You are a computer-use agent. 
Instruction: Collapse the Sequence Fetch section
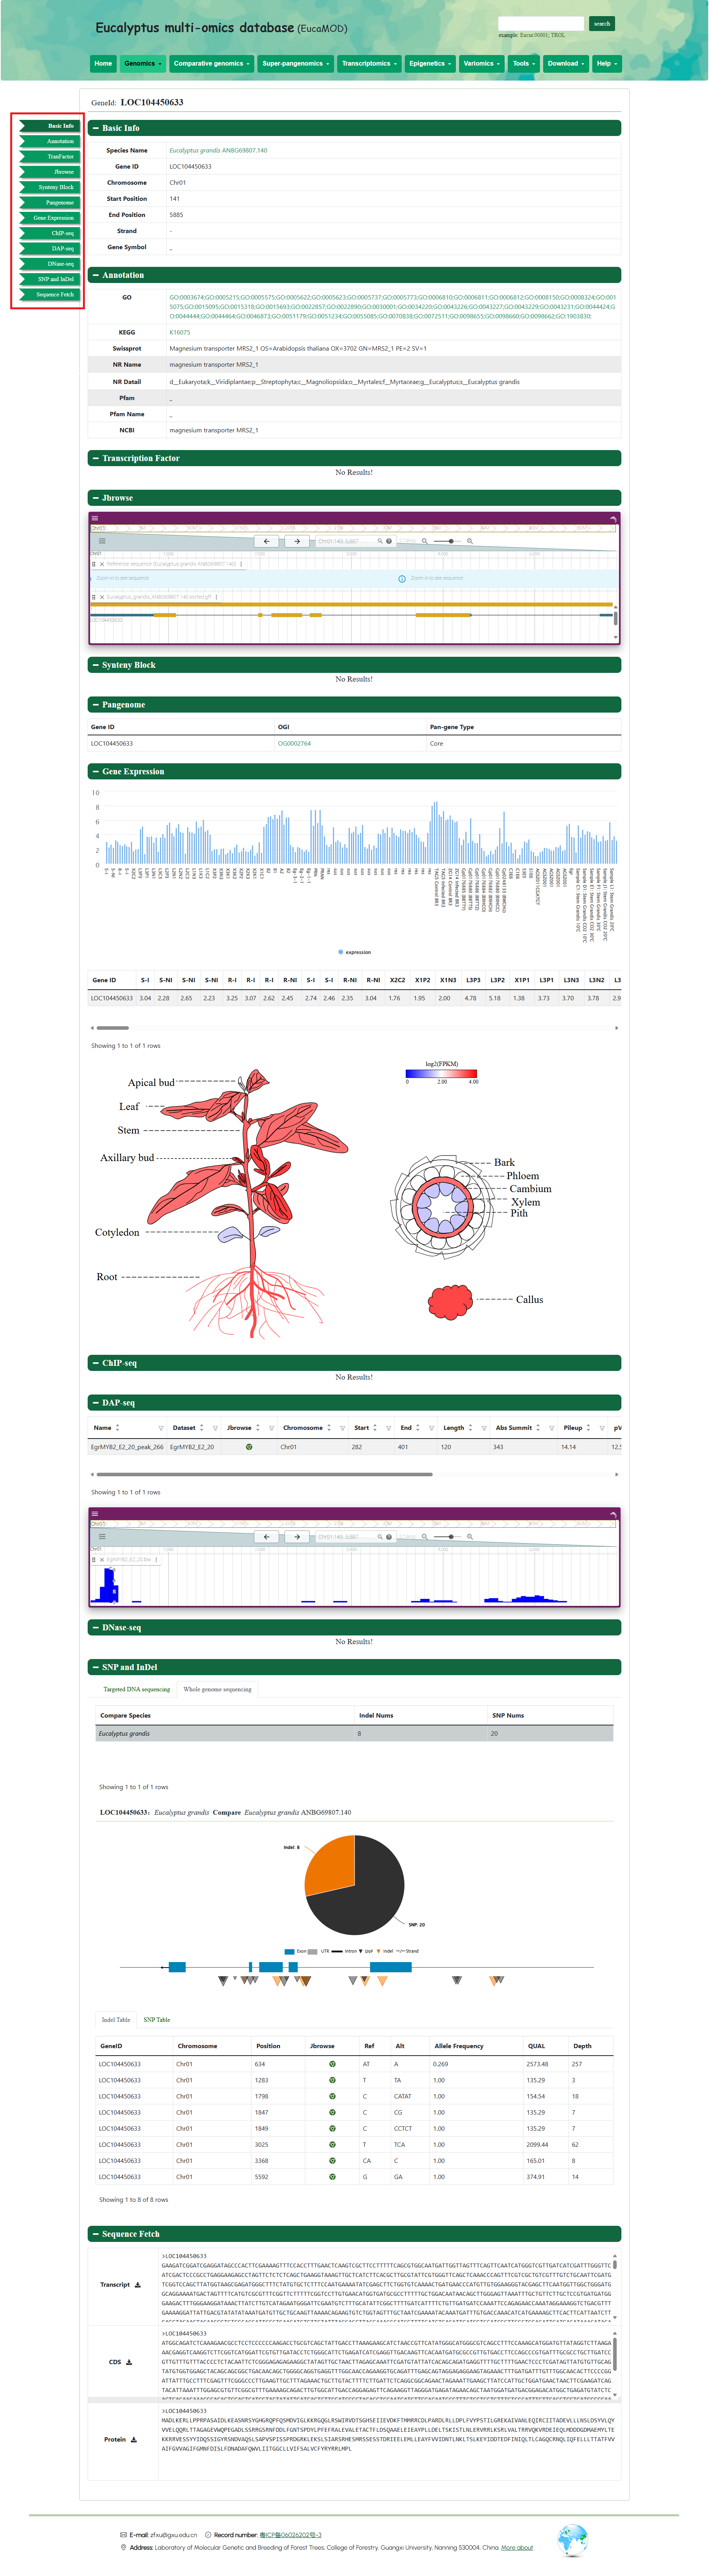click(95, 2234)
